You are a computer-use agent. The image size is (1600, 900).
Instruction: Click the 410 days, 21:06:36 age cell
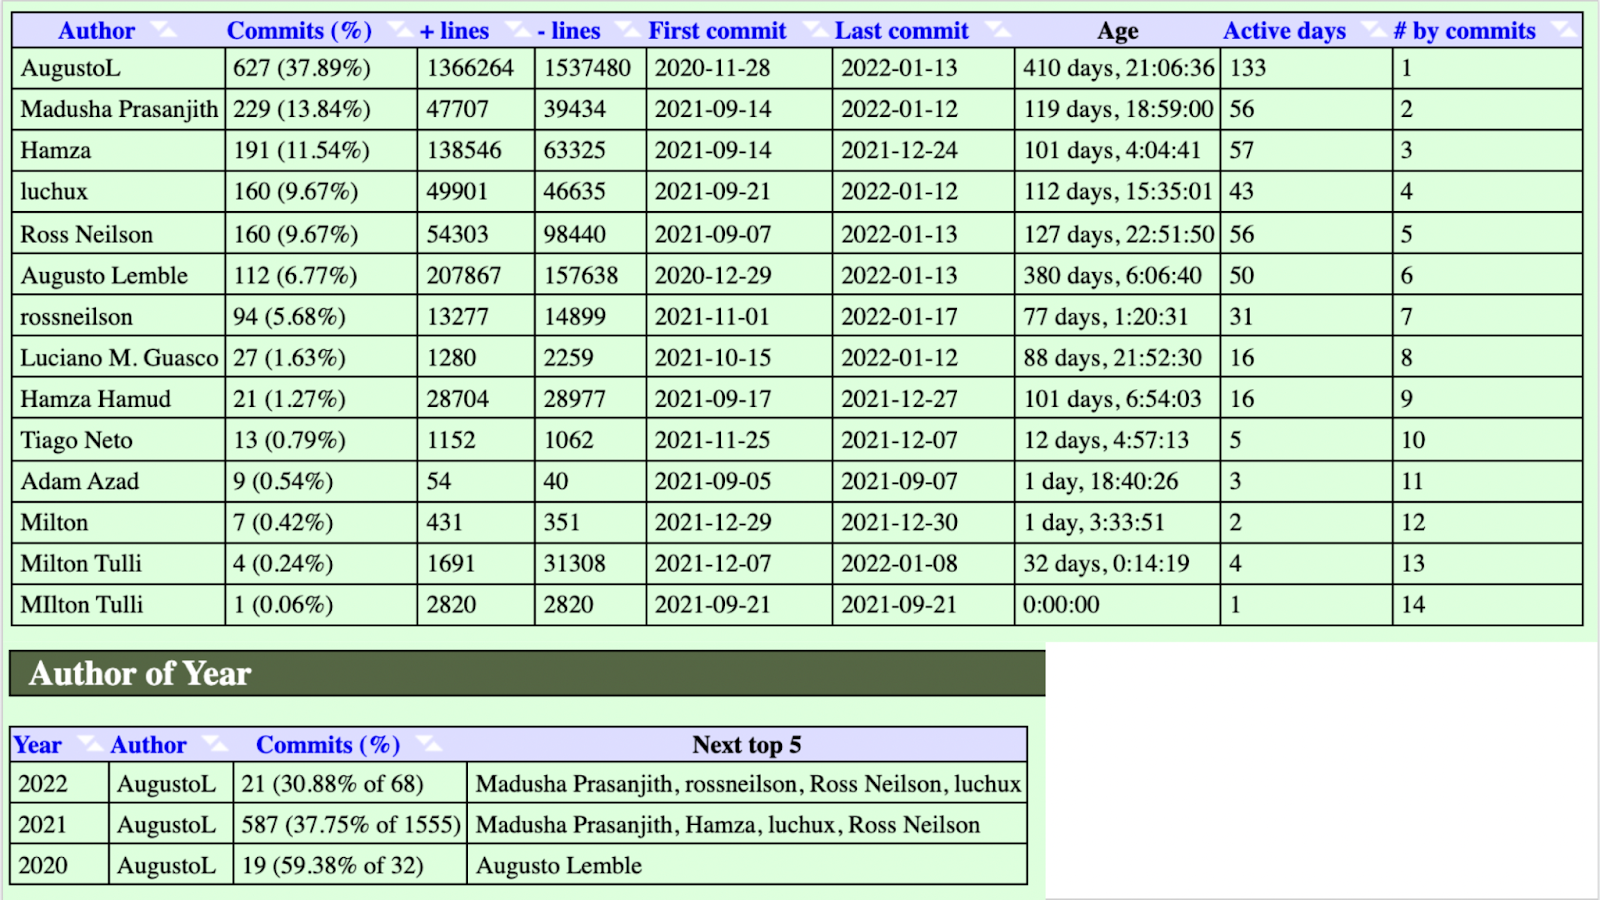tap(1117, 68)
